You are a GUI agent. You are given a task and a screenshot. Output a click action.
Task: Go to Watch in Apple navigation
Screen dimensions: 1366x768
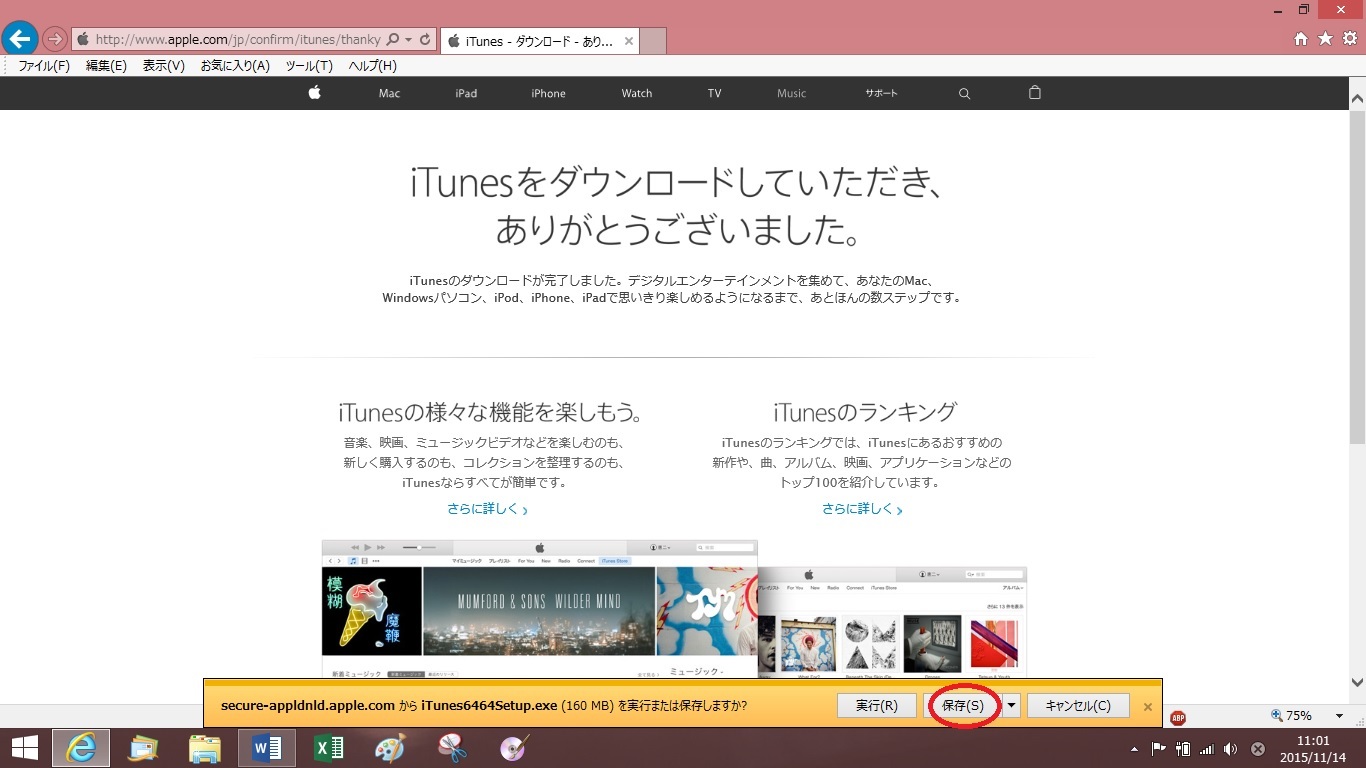point(637,93)
